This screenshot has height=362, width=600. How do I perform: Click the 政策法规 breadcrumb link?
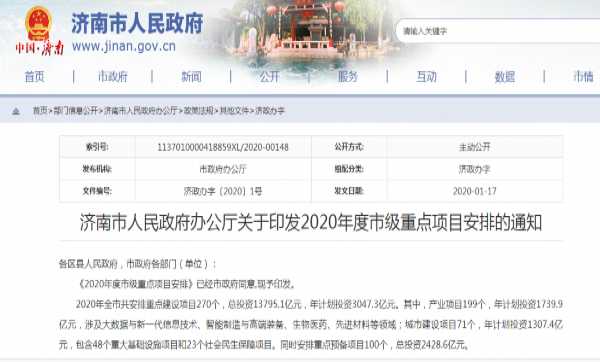[199, 111]
